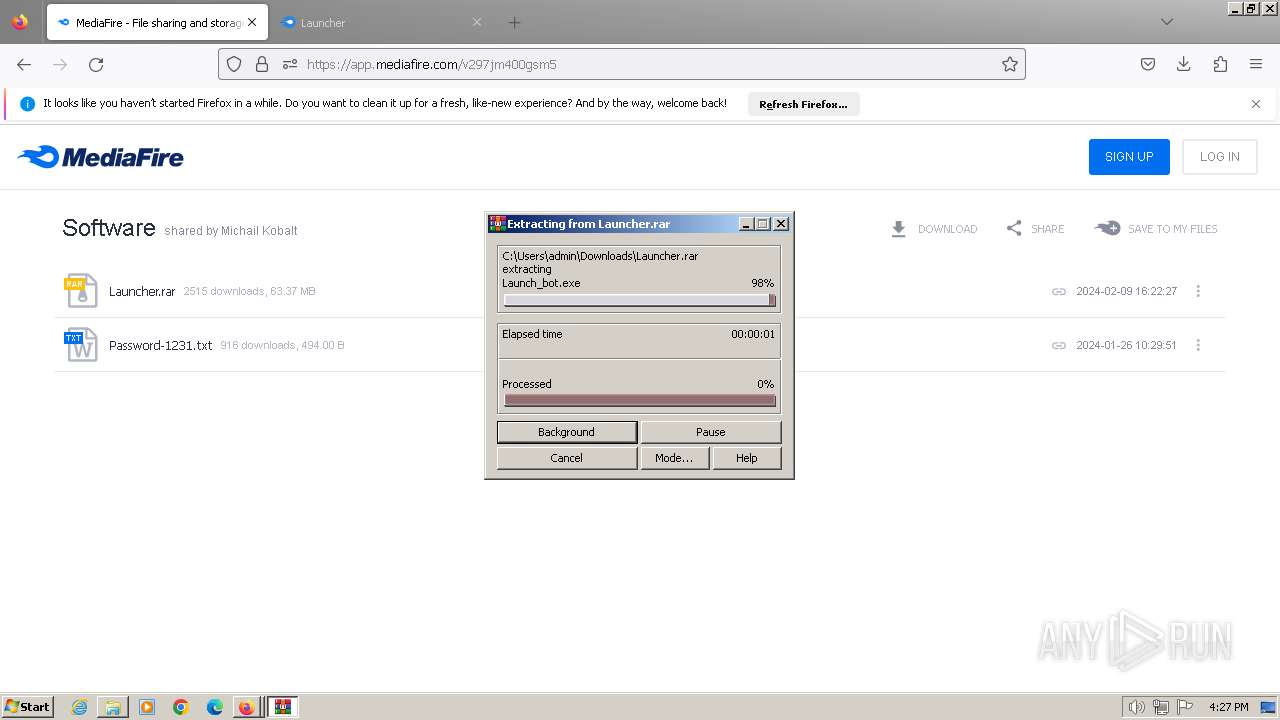Click the file extraction progress bar

pyautogui.click(x=640, y=300)
